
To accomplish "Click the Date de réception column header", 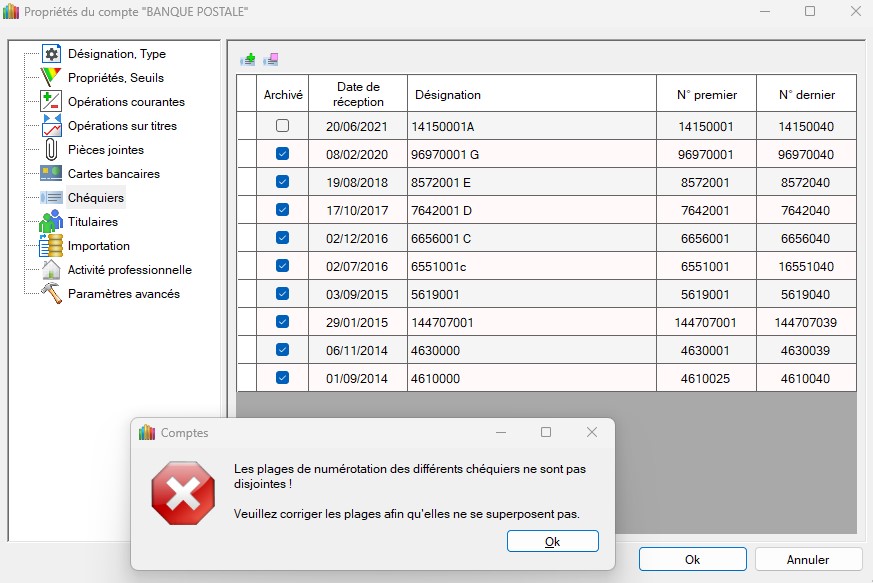I will coord(360,94).
